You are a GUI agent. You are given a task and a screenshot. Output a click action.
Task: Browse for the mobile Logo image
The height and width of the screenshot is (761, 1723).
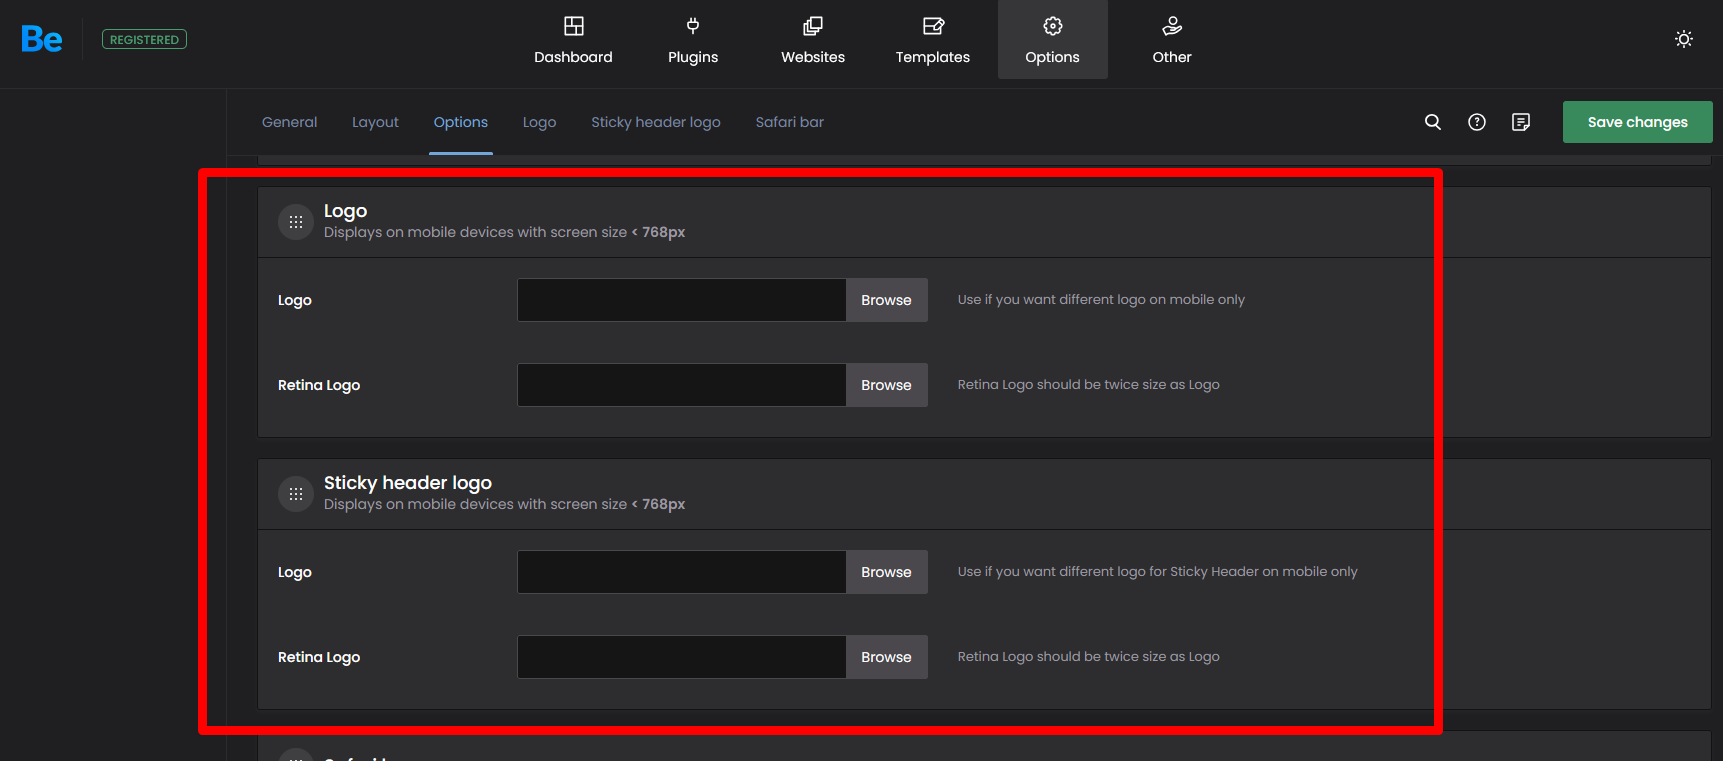886,300
